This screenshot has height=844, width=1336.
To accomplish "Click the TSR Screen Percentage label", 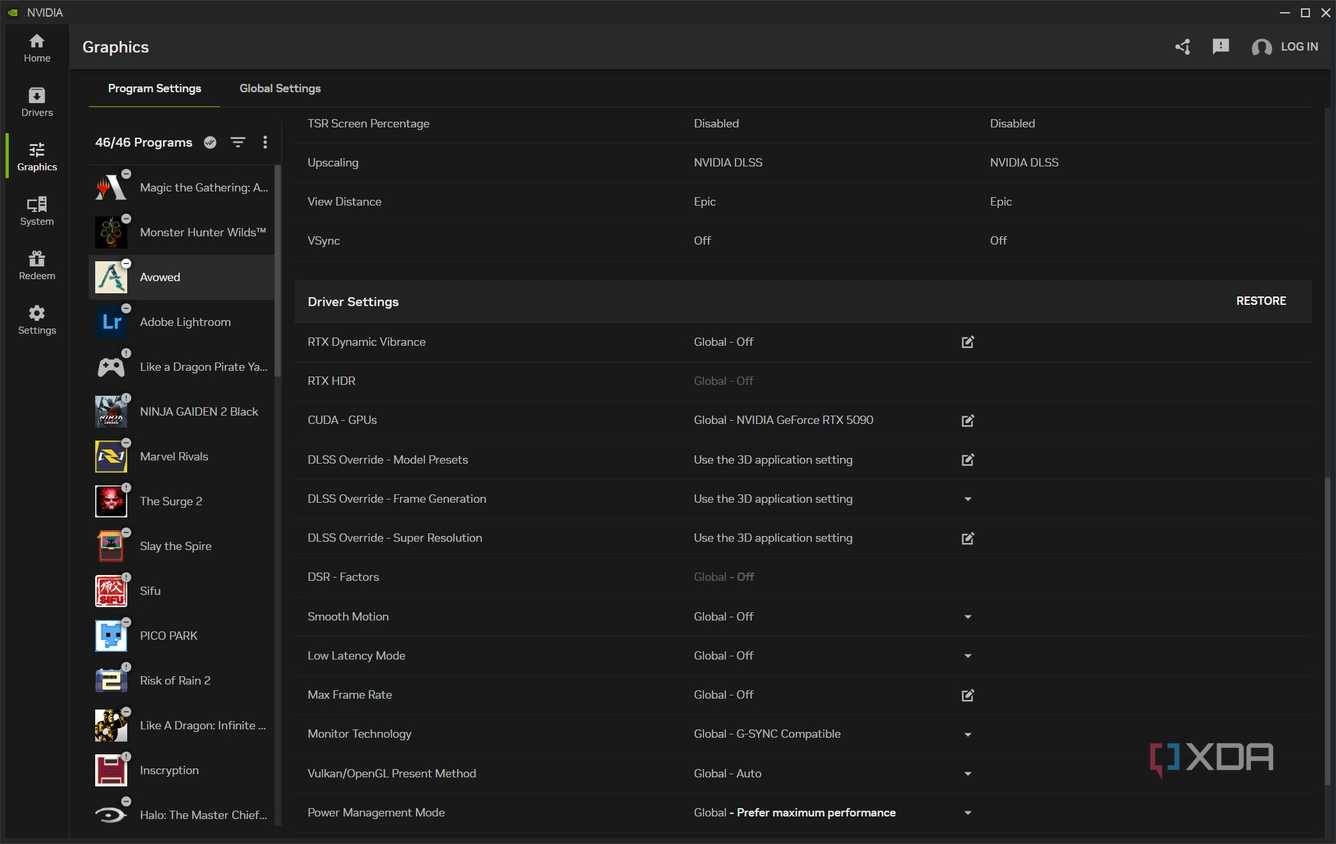I will (x=368, y=123).
